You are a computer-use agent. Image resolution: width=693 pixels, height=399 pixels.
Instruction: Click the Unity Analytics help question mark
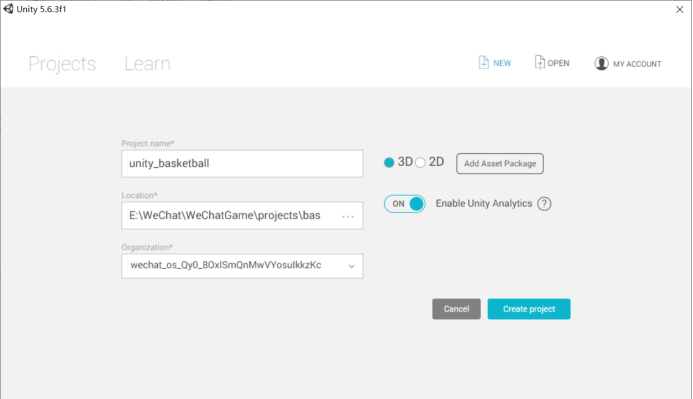click(x=544, y=204)
